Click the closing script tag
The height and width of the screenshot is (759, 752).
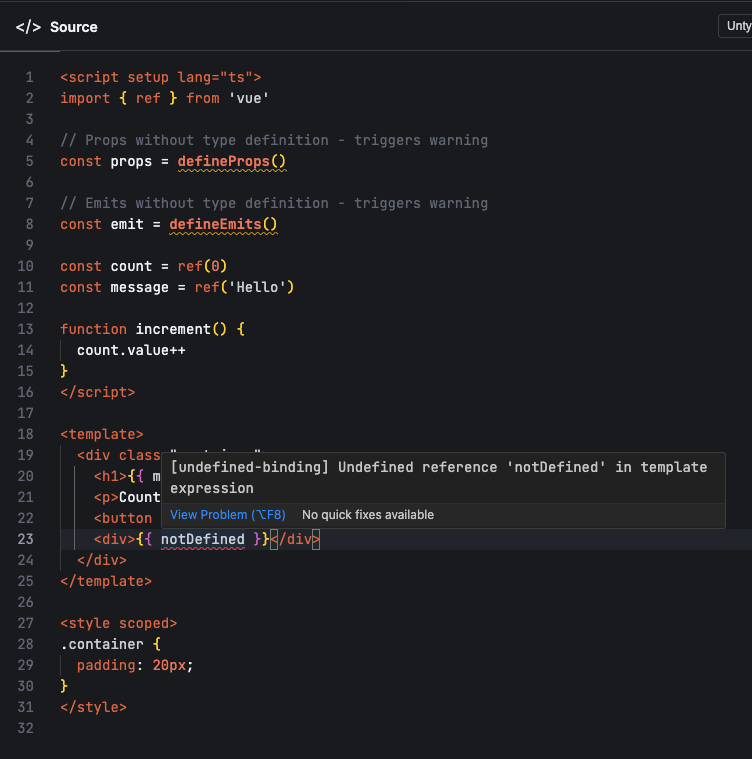click(x=98, y=392)
